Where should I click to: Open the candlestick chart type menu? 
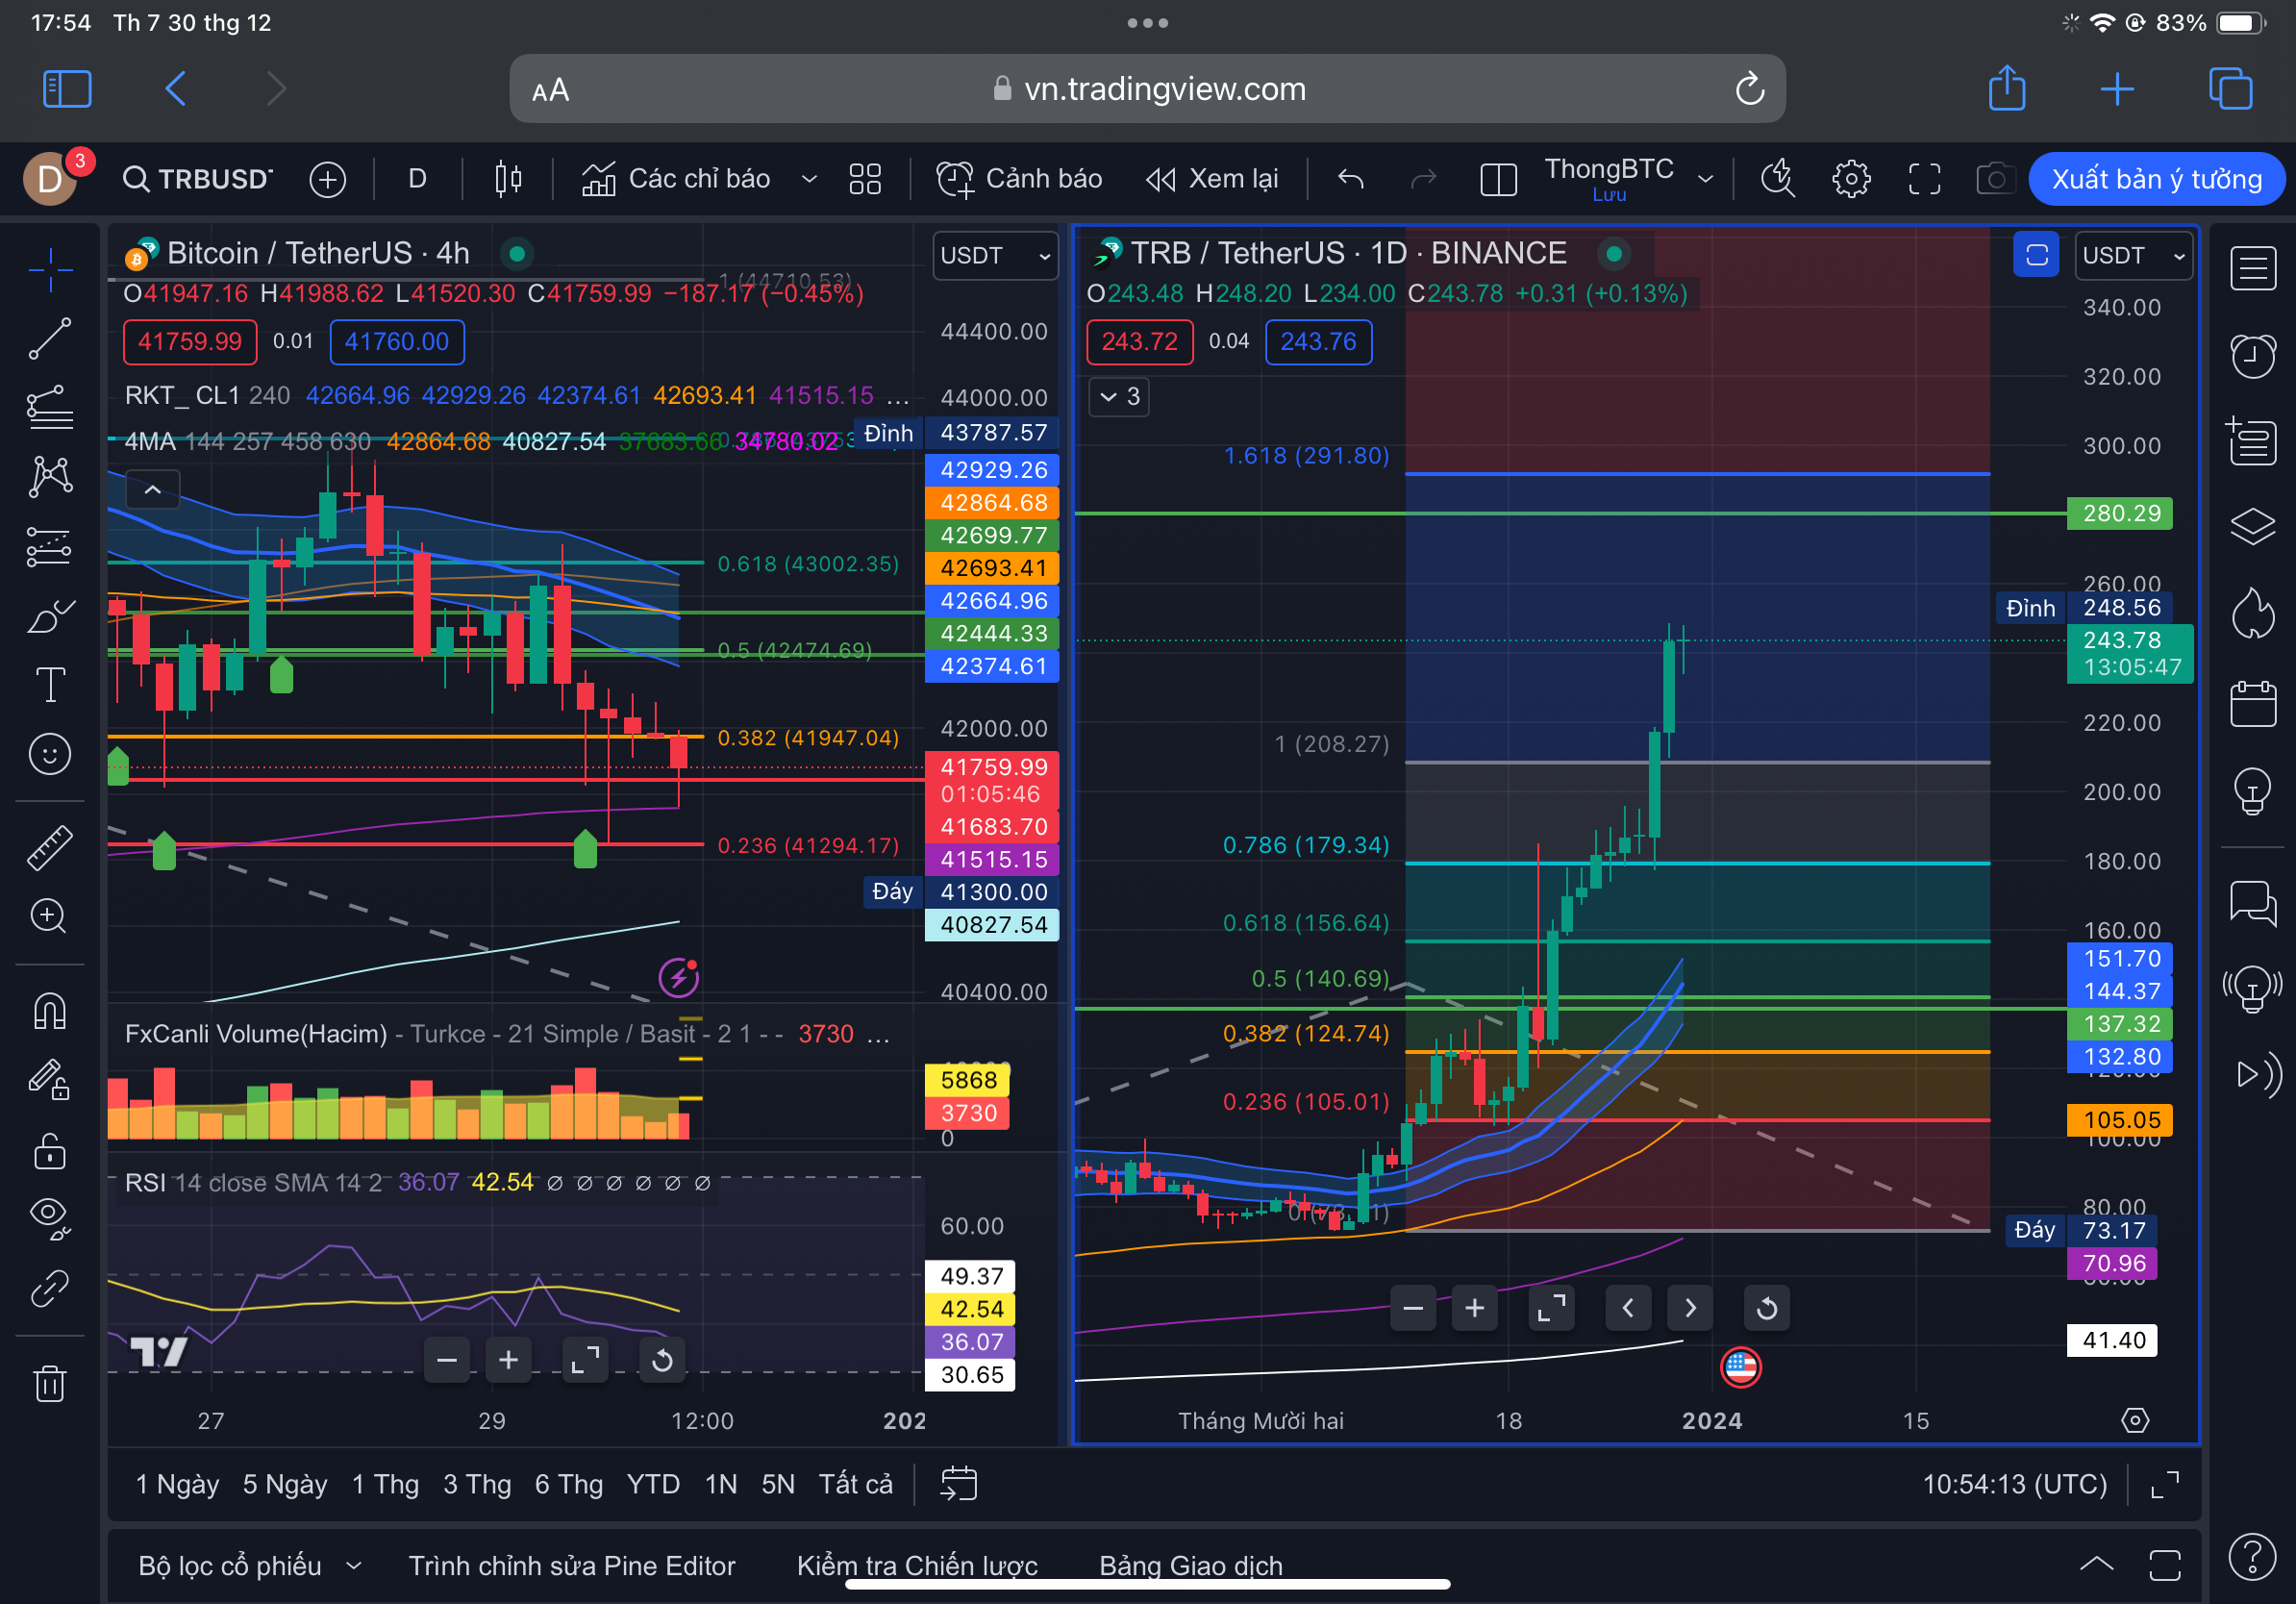(508, 179)
